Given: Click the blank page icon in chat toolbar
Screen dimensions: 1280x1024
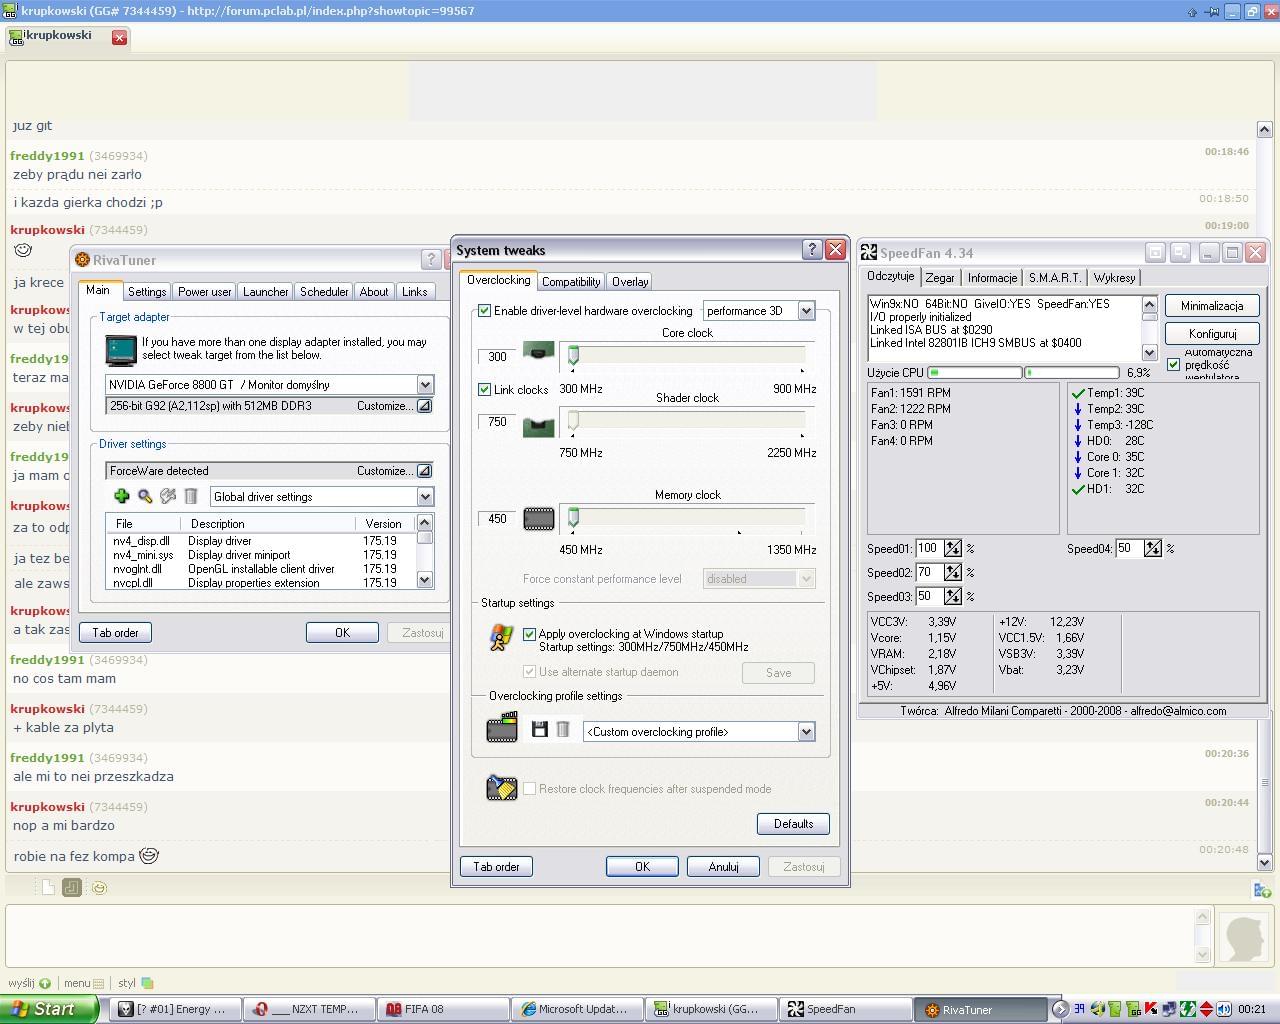Looking at the screenshot, I should coord(48,887).
